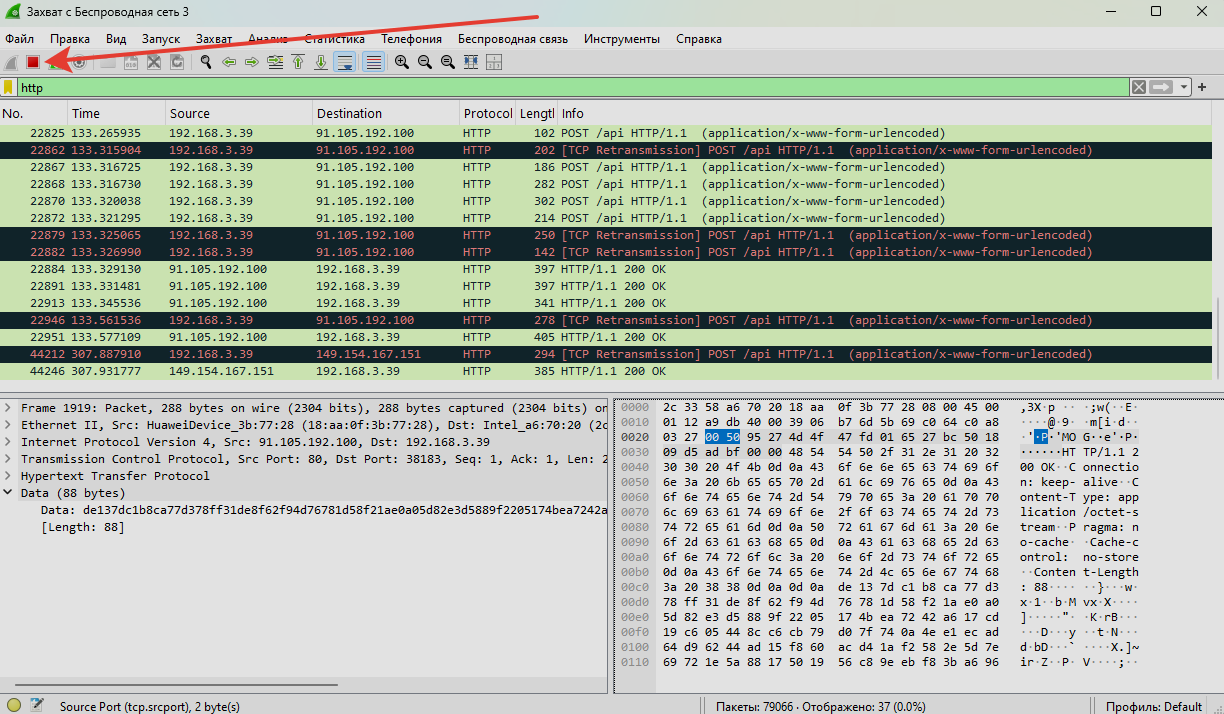This screenshot has height=714, width=1224.
Task: Sort packets by No. column
Action: (x=34, y=113)
